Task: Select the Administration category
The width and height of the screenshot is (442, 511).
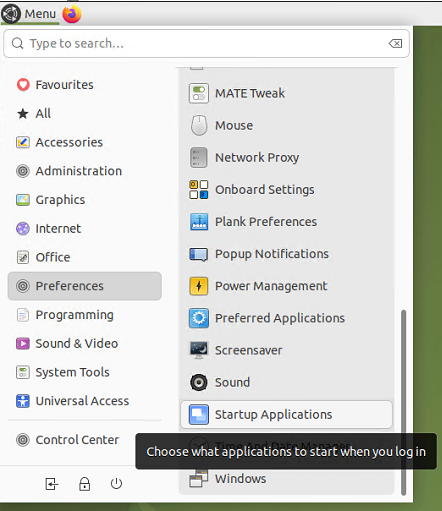Action: point(85,171)
